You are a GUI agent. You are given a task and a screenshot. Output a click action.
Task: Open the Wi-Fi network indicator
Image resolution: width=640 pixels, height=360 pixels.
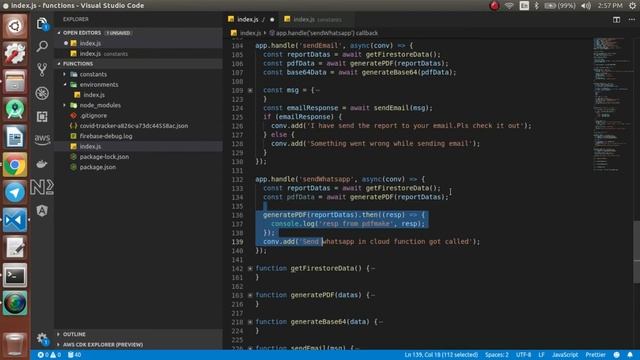[x=509, y=6]
